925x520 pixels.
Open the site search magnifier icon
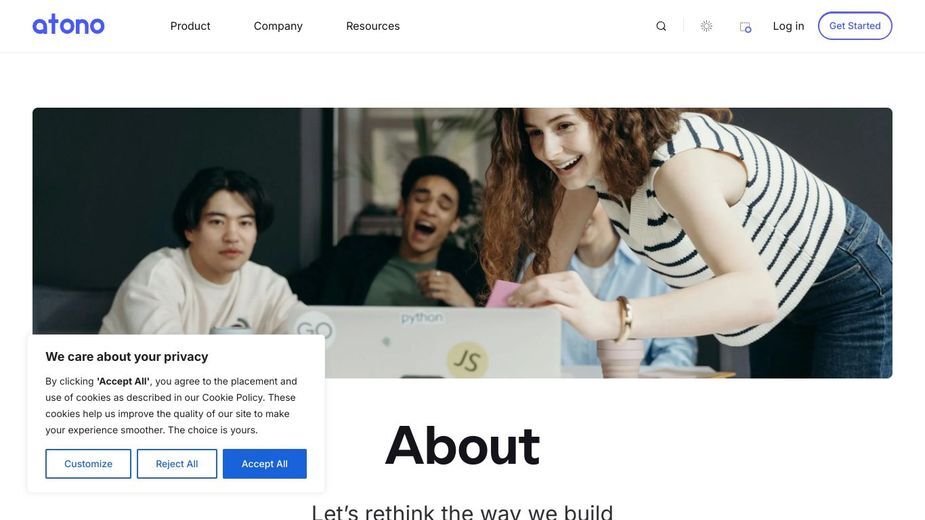(661, 26)
